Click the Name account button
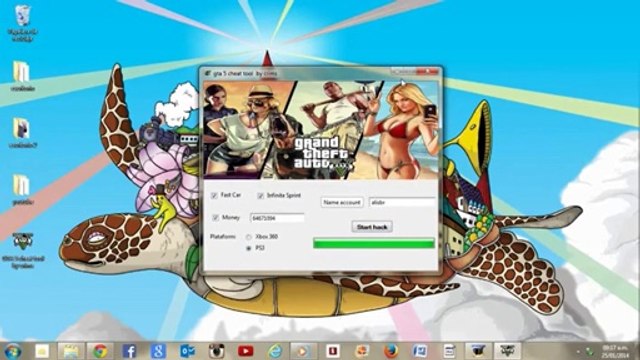Image resolution: width=640 pixels, height=360 pixels. point(342,202)
